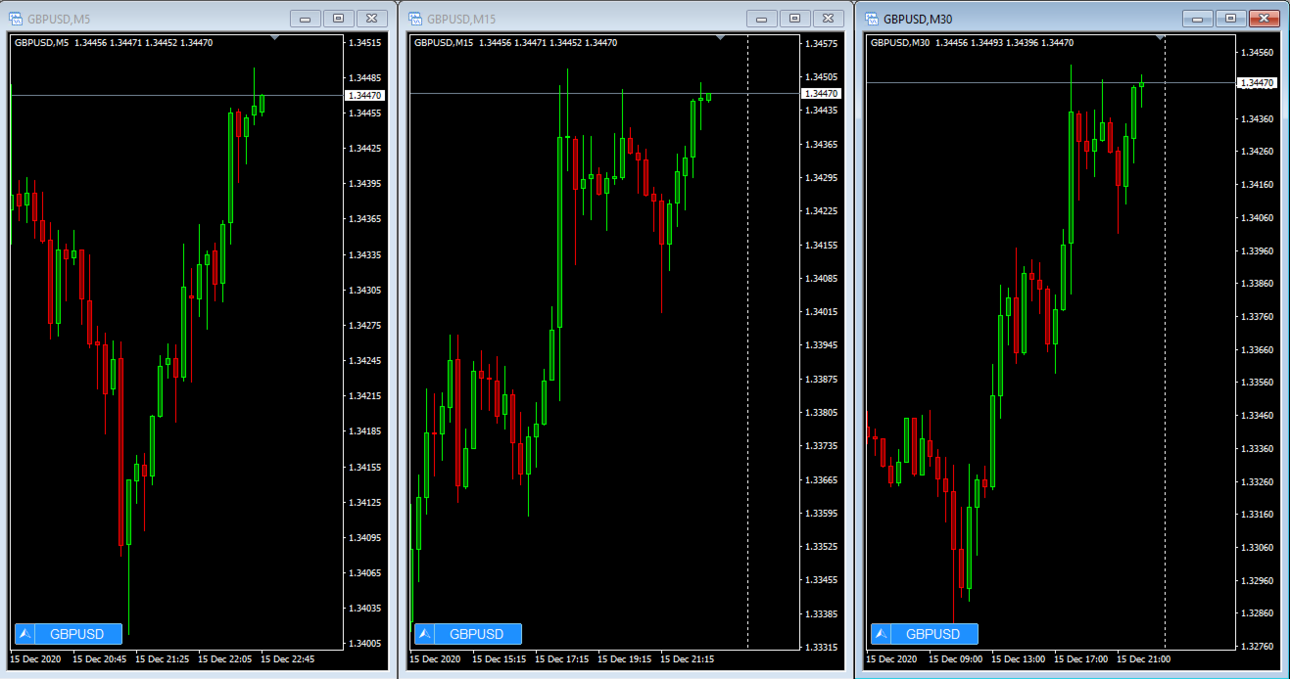
Task: Click the 15 Dec 17:00 time label in M30
Action: click(1082, 660)
